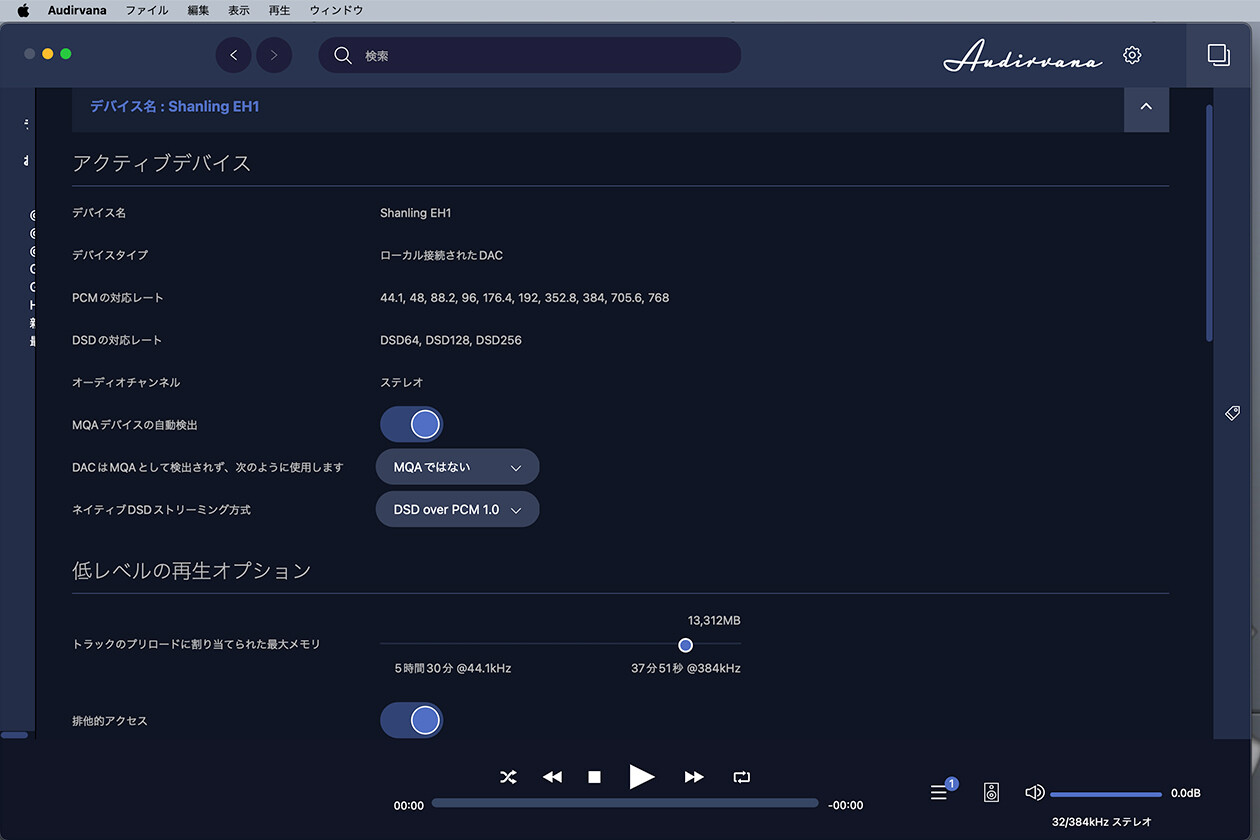The image size is (1260, 840).
Task: Open the 再生 menu
Action: click(x=280, y=10)
